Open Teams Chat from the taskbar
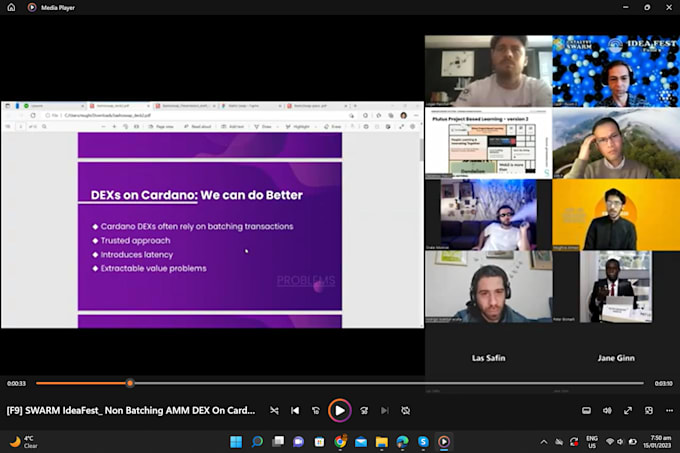 [x=298, y=442]
